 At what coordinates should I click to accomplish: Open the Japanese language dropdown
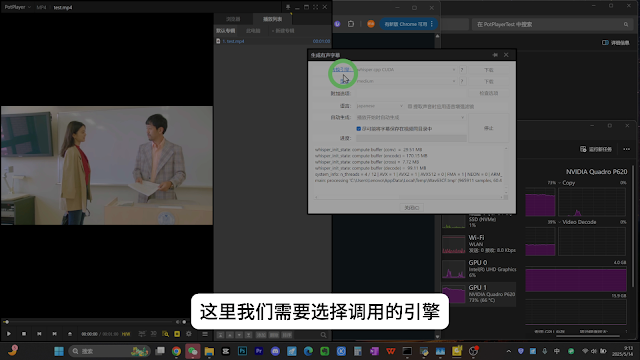point(380,106)
